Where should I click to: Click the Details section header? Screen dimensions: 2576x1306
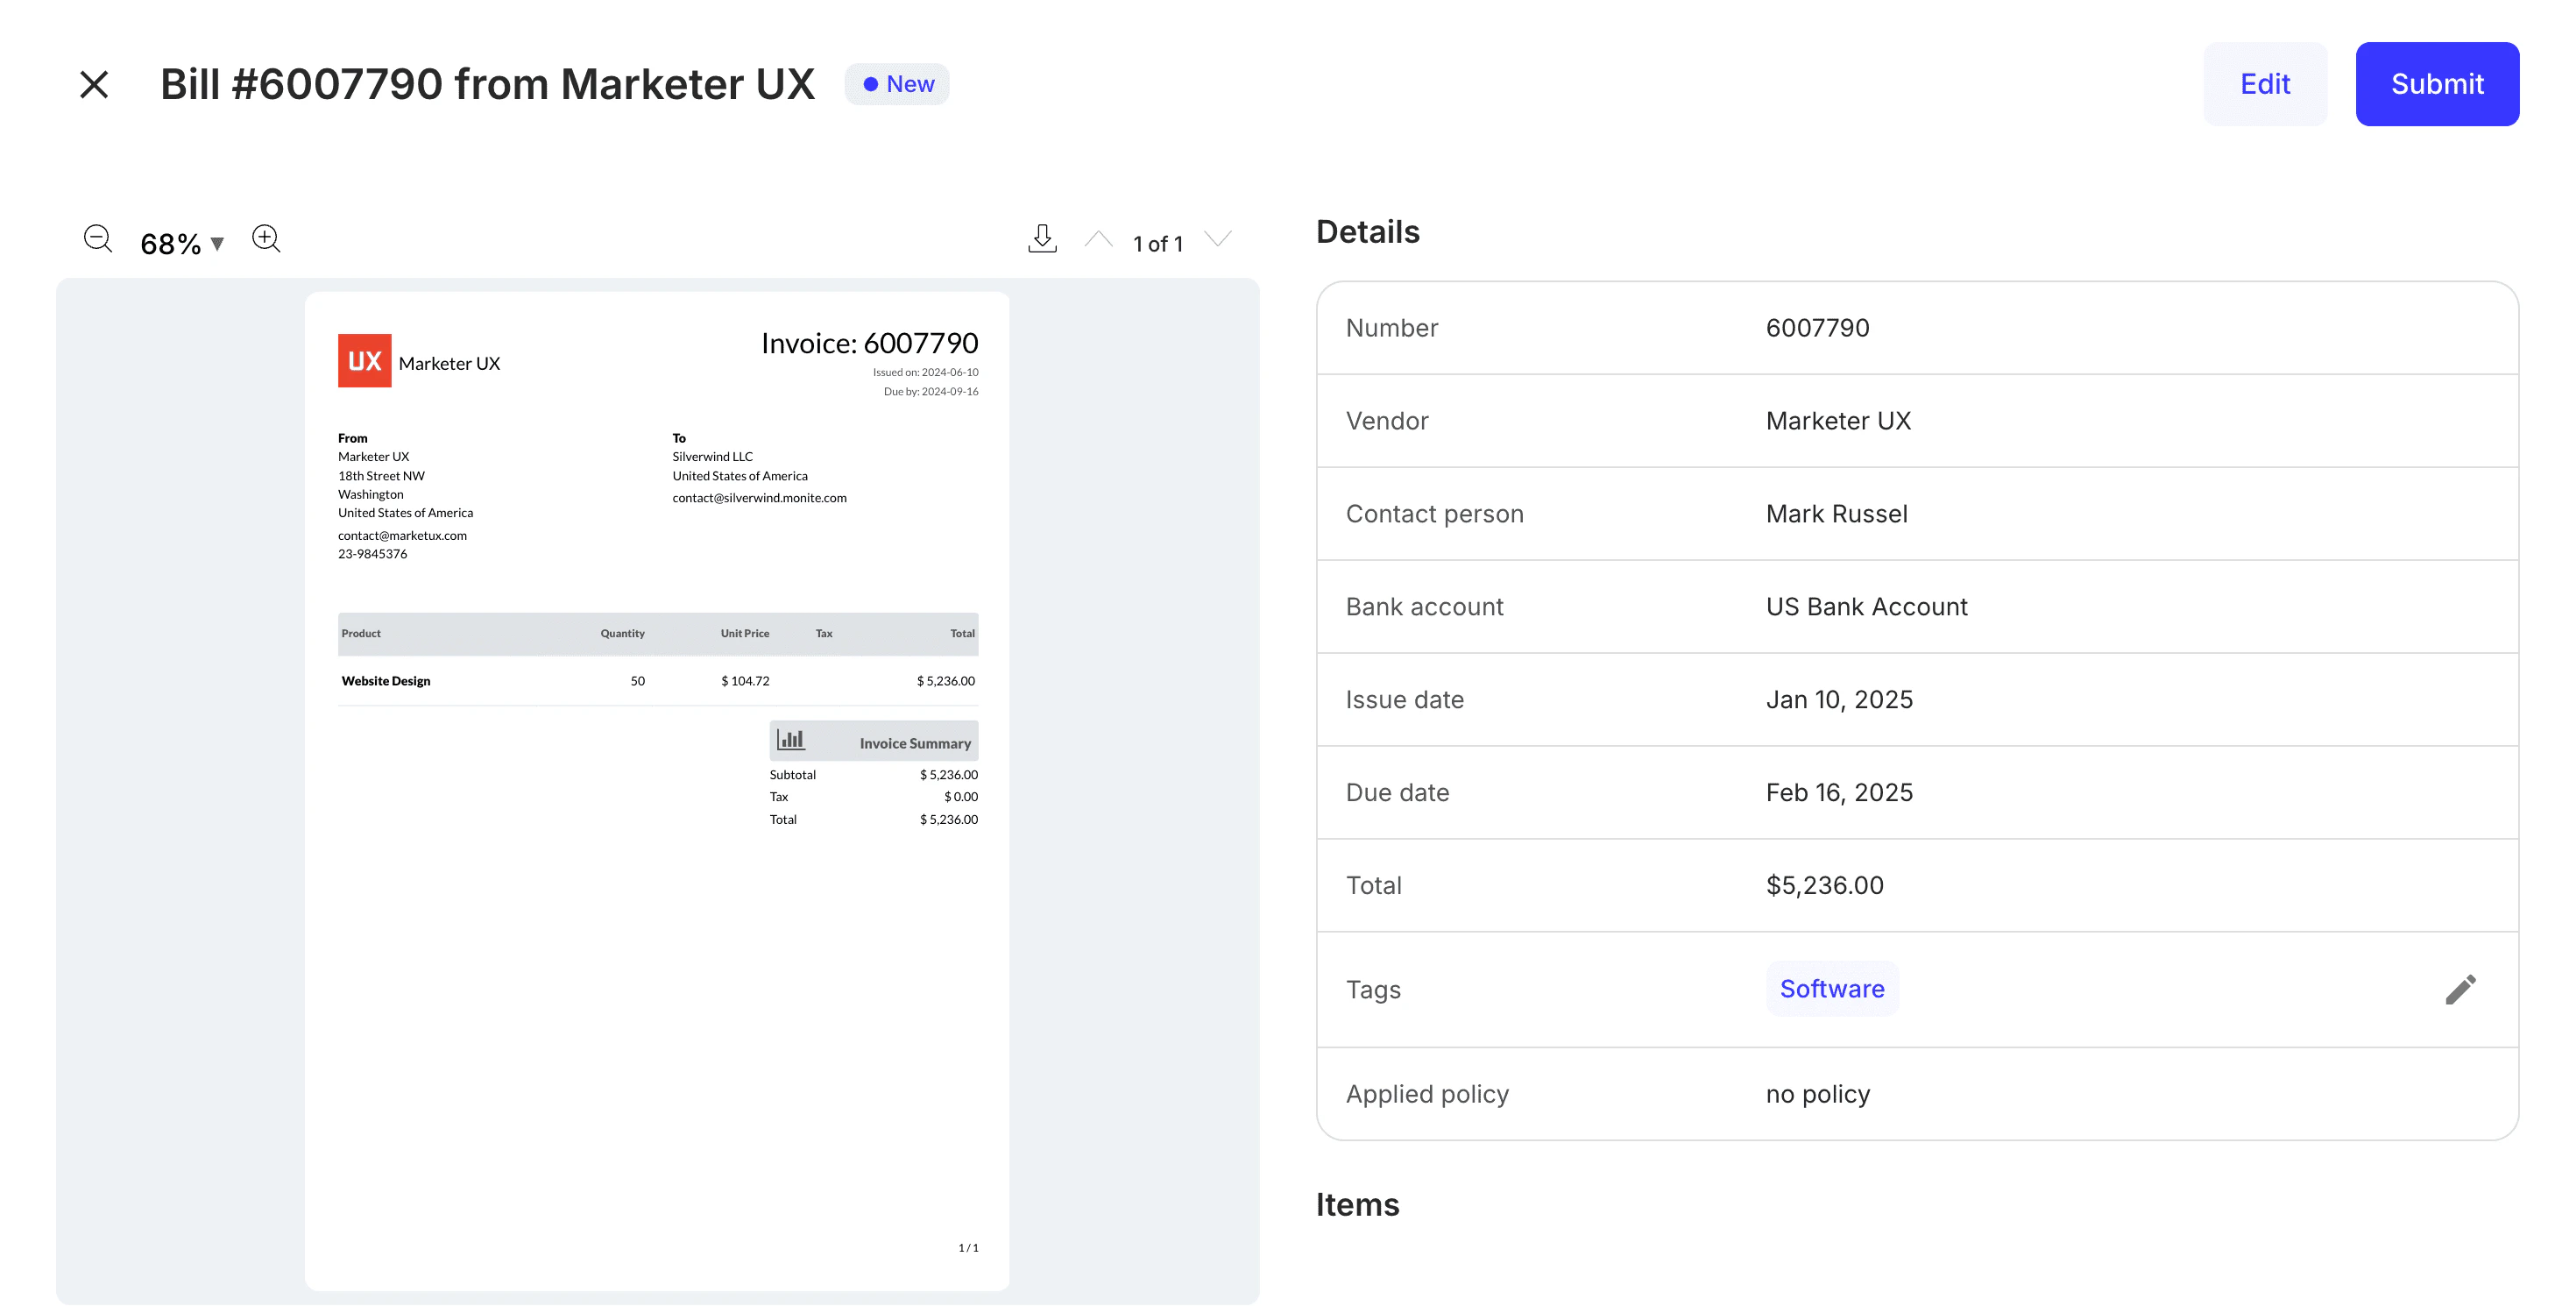1368,231
